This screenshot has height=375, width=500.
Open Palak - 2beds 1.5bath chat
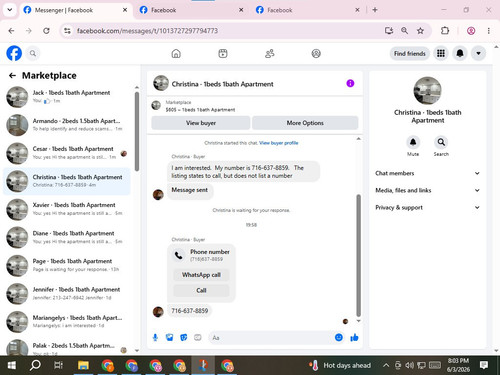pyautogui.click(x=67, y=347)
